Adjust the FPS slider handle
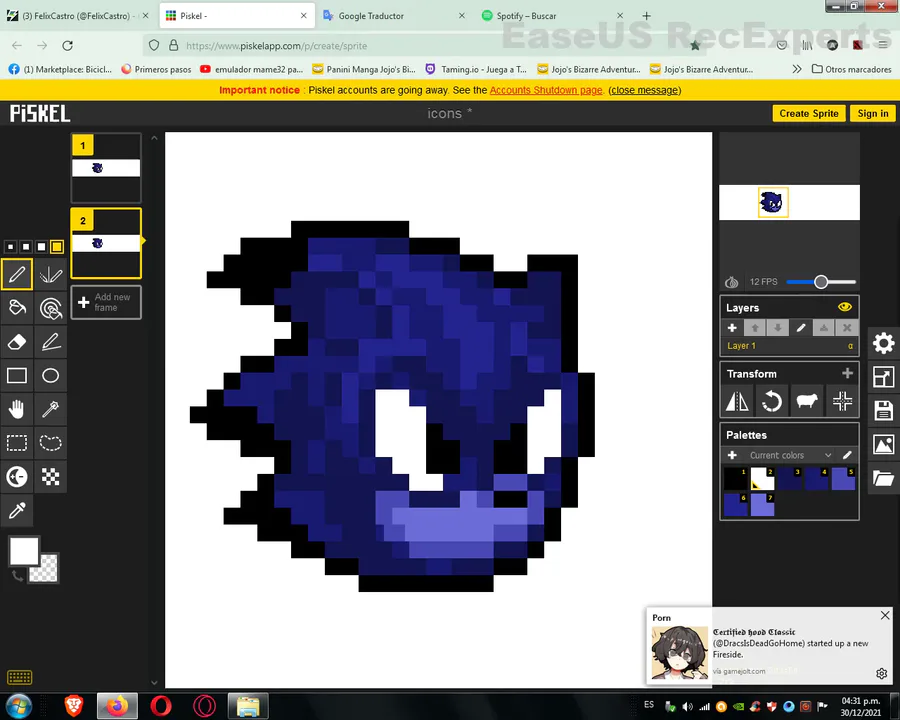 [x=821, y=282]
